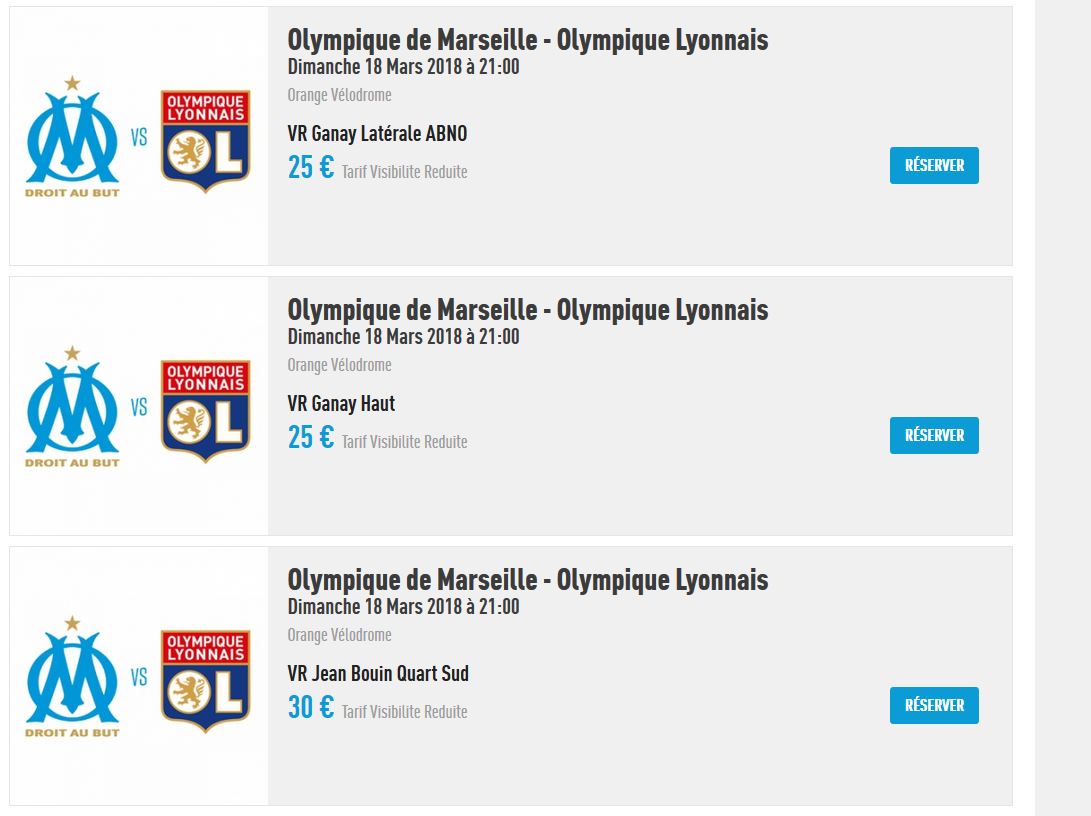Screen dimensions: 1091x816
Task: Open match title above VR Ganay Haut
Action: [x=527, y=310]
